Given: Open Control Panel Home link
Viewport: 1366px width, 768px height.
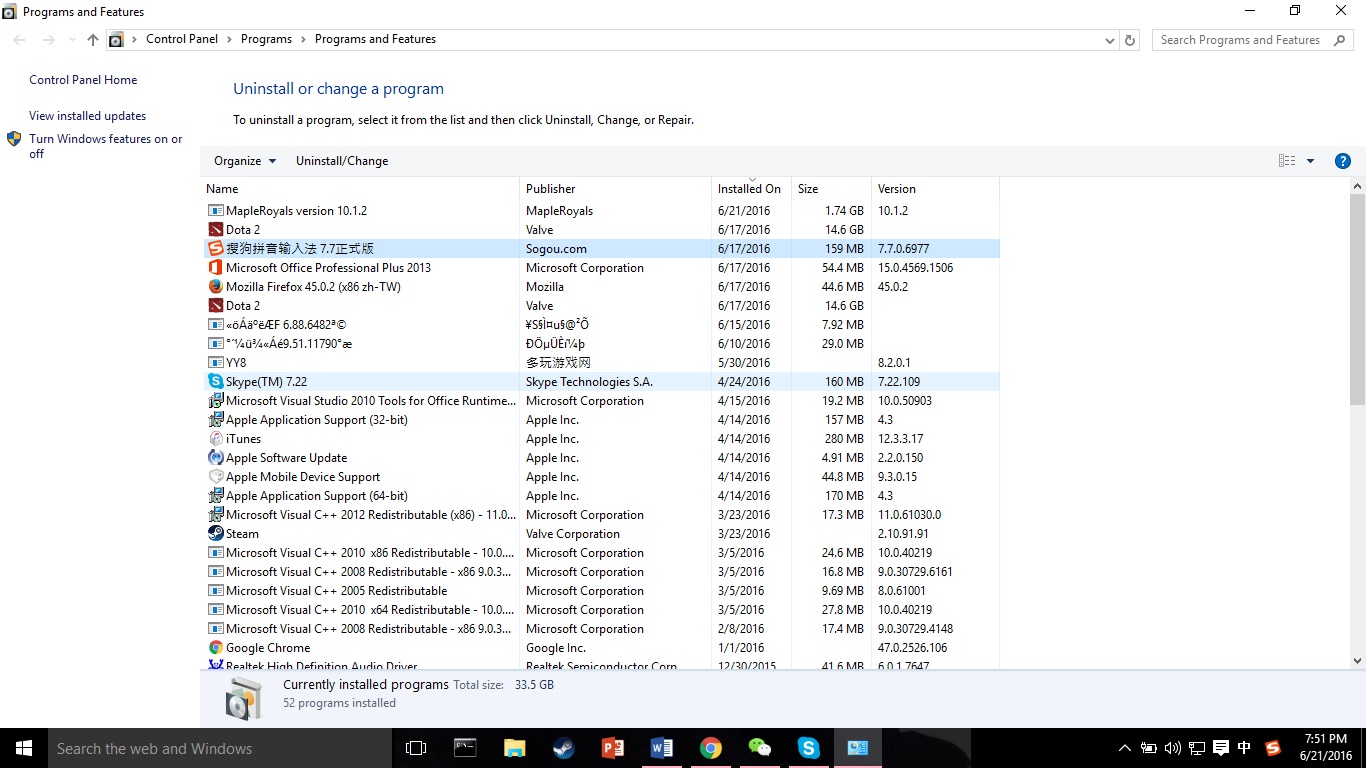Looking at the screenshot, I should click(83, 80).
